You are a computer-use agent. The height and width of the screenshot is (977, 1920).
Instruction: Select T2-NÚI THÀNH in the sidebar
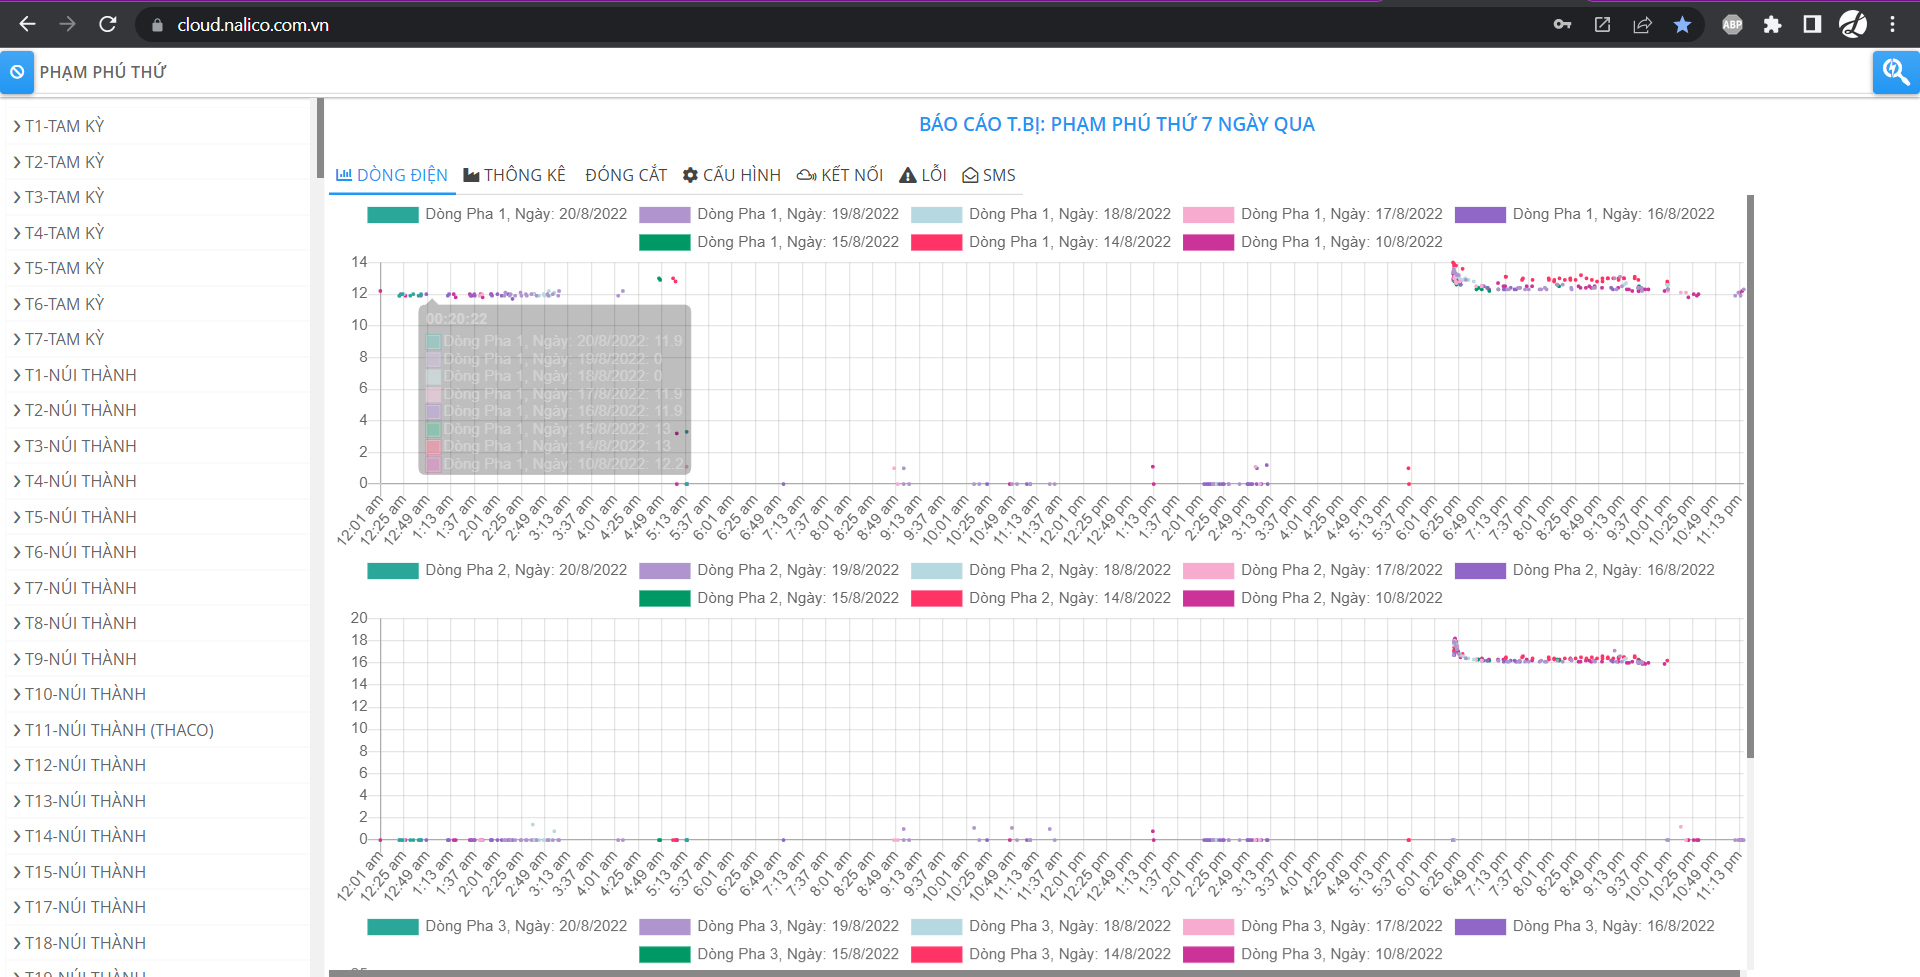[x=81, y=410]
